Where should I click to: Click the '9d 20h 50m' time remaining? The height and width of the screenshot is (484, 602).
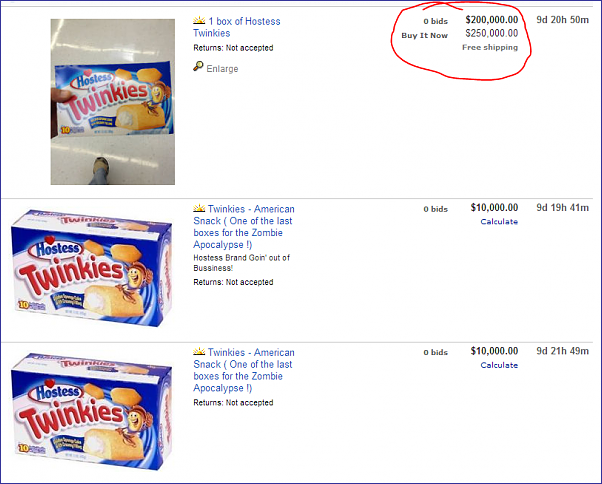click(562, 20)
